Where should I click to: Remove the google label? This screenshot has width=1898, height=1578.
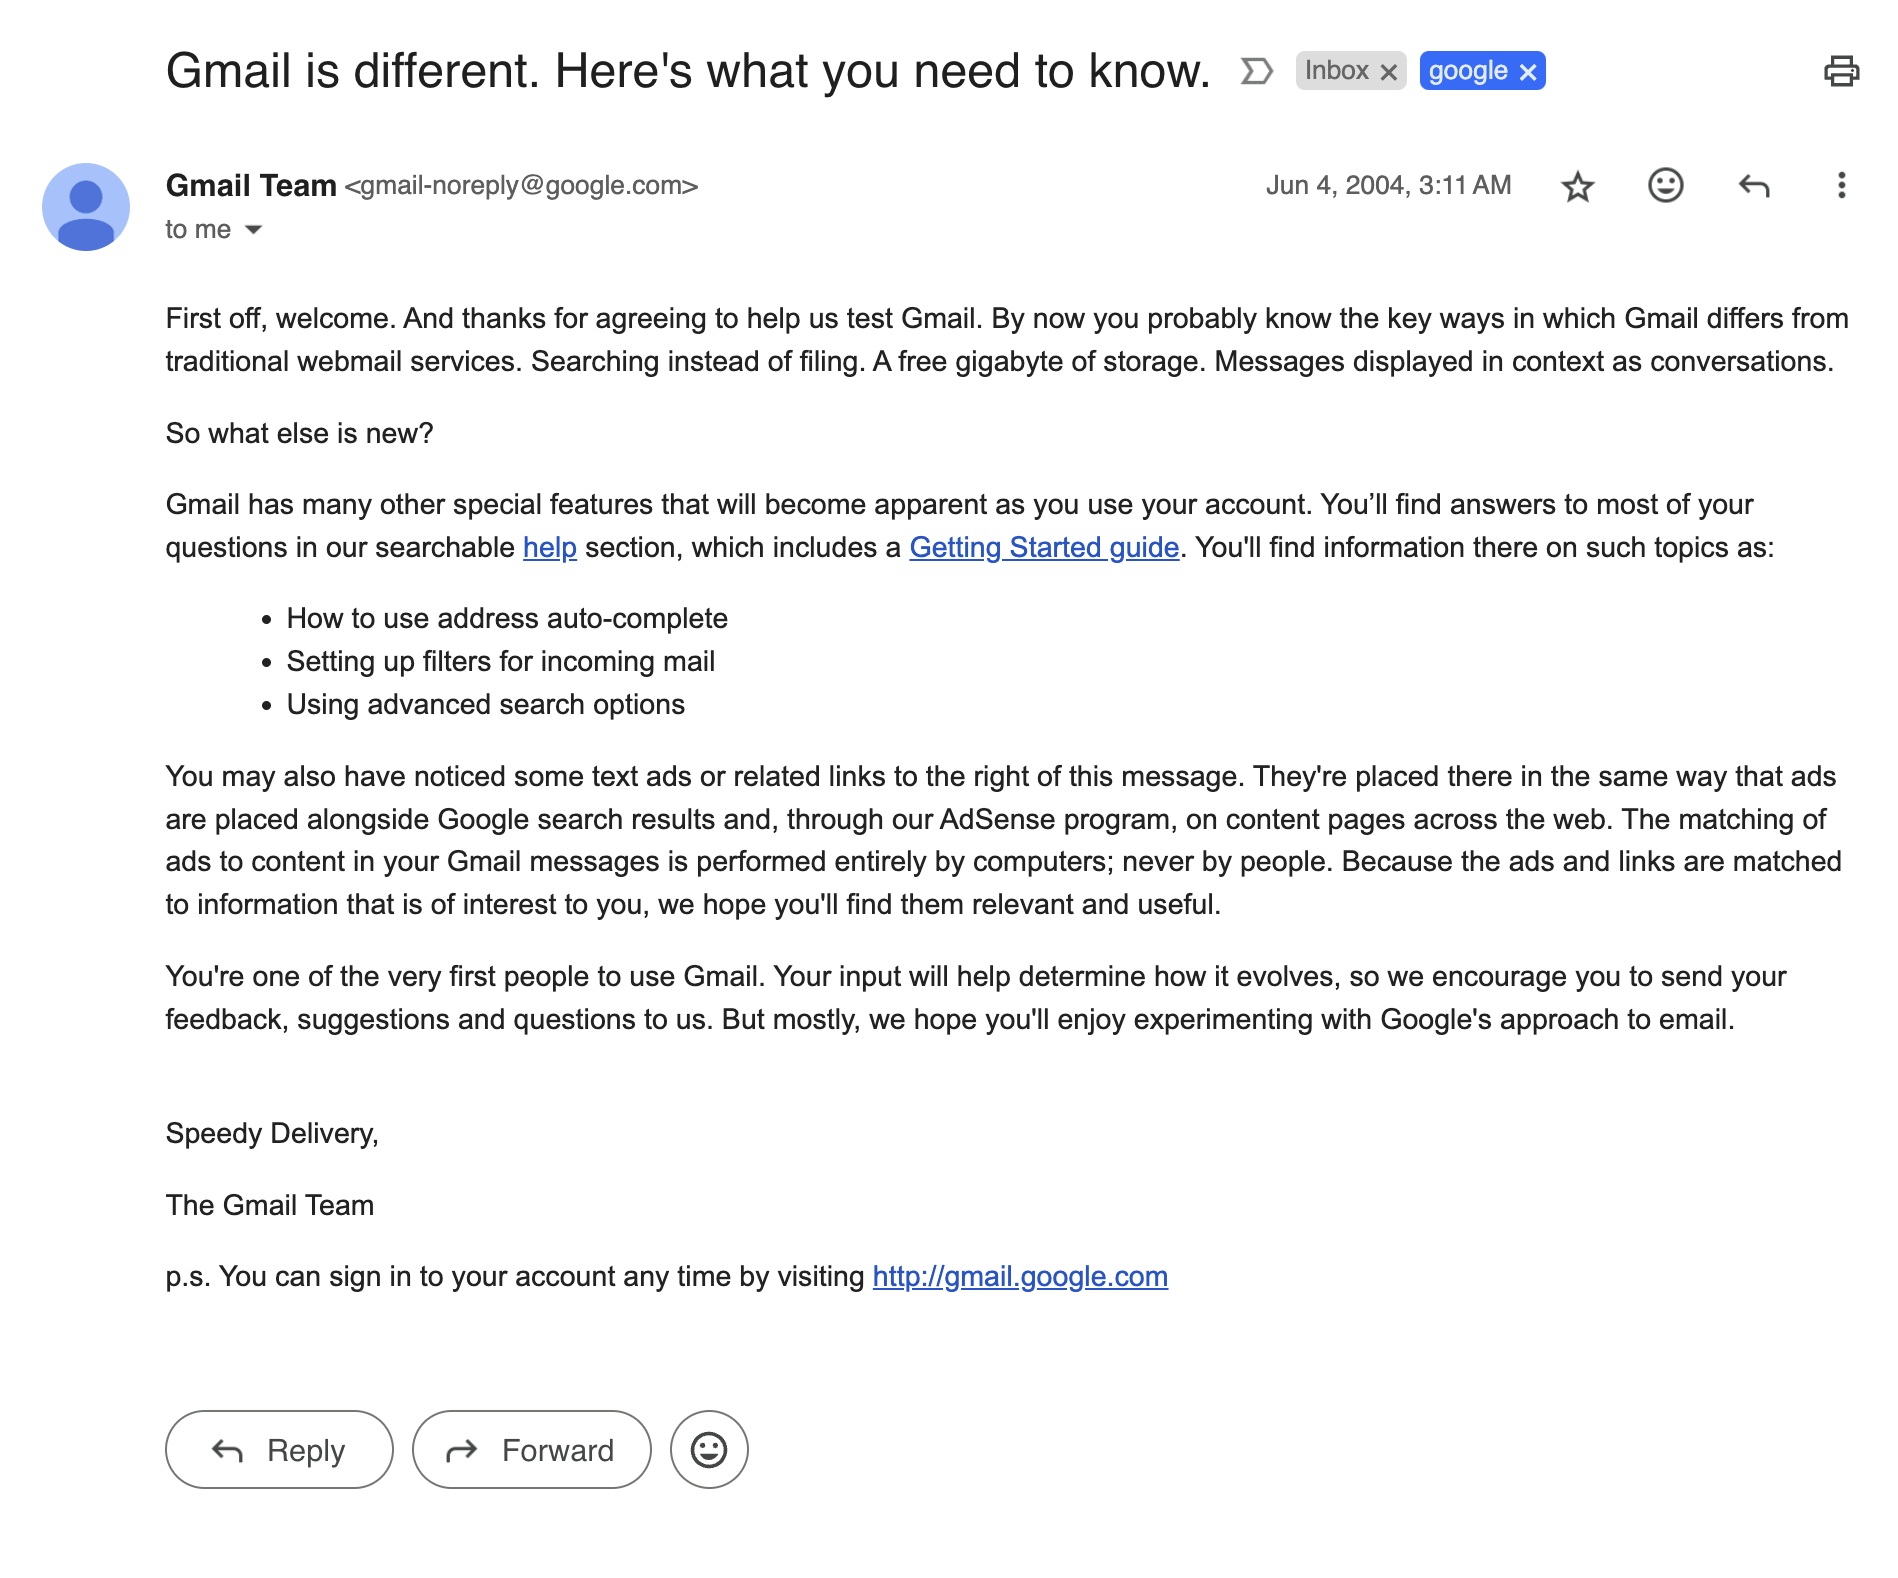coord(1528,72)
